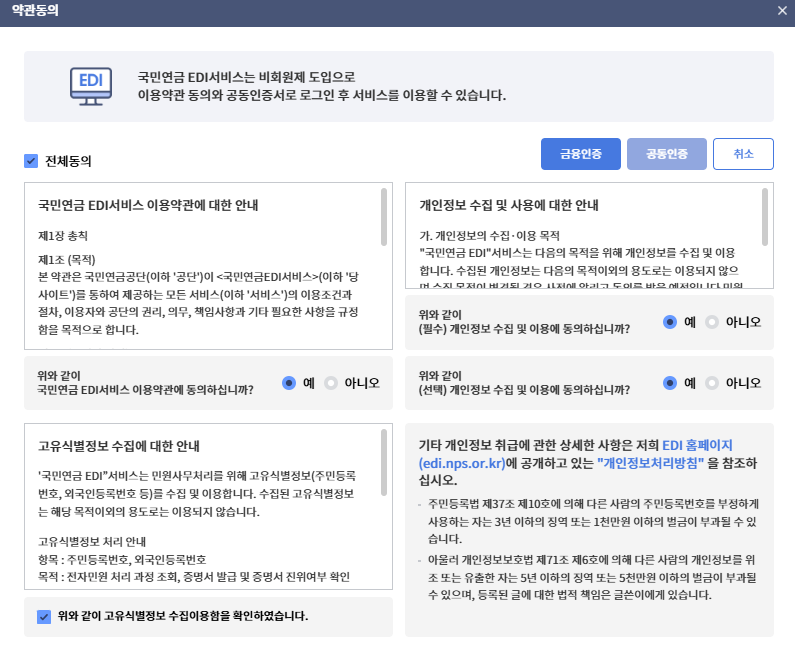This screenshot has height=654, width=795.
Task: Click the 개인정보 수집 box scrollbar
Action: (x=765, y=217)
